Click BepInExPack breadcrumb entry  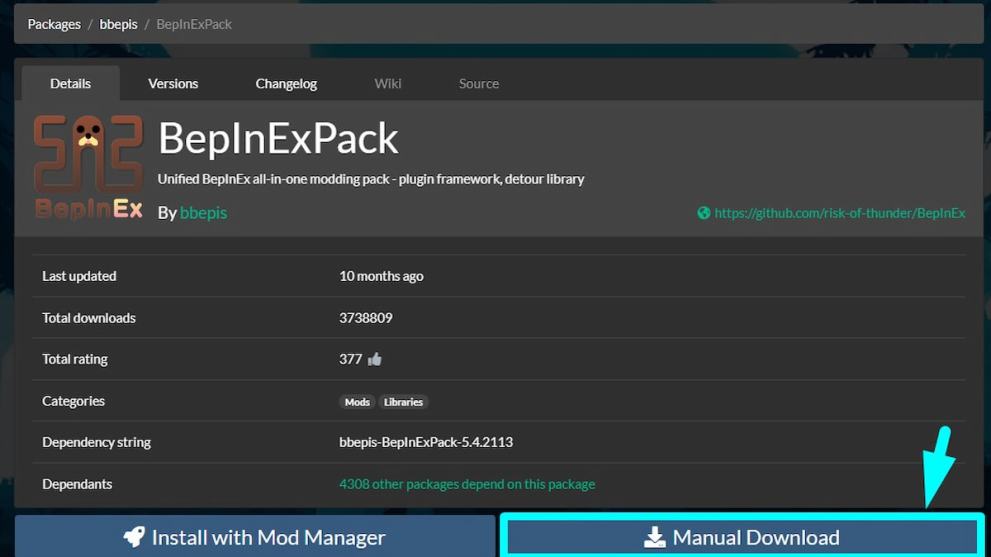194,24
